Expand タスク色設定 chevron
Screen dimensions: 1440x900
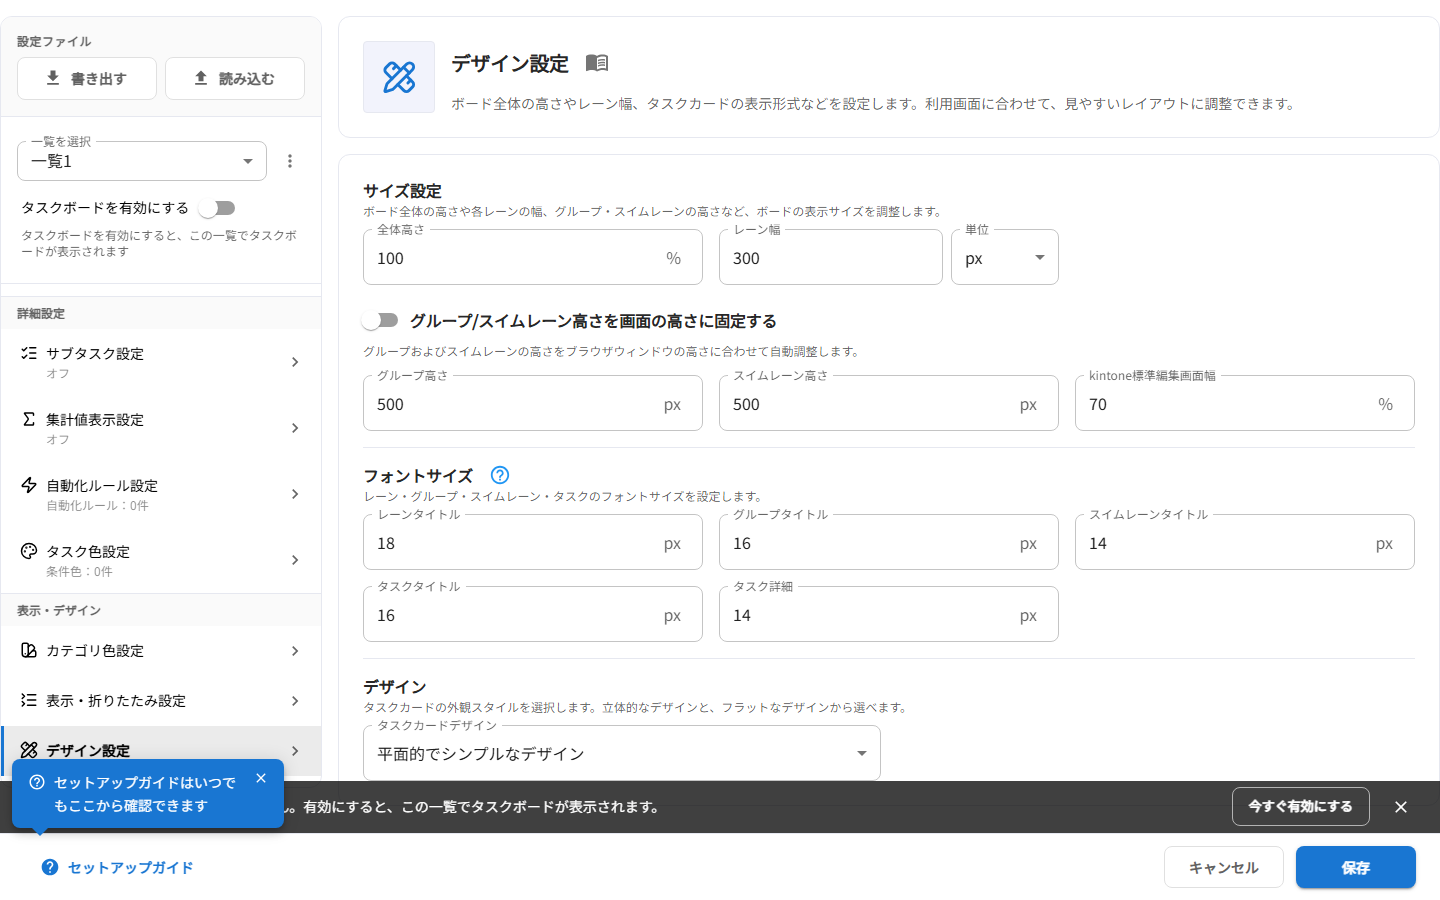(x=295, y=560)
